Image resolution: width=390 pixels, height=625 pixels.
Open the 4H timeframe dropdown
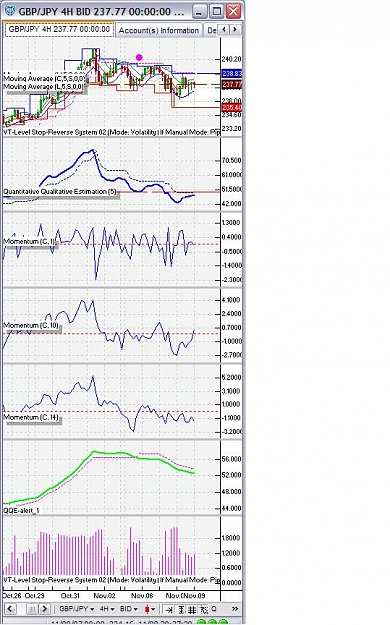click(x=107, y=609)
